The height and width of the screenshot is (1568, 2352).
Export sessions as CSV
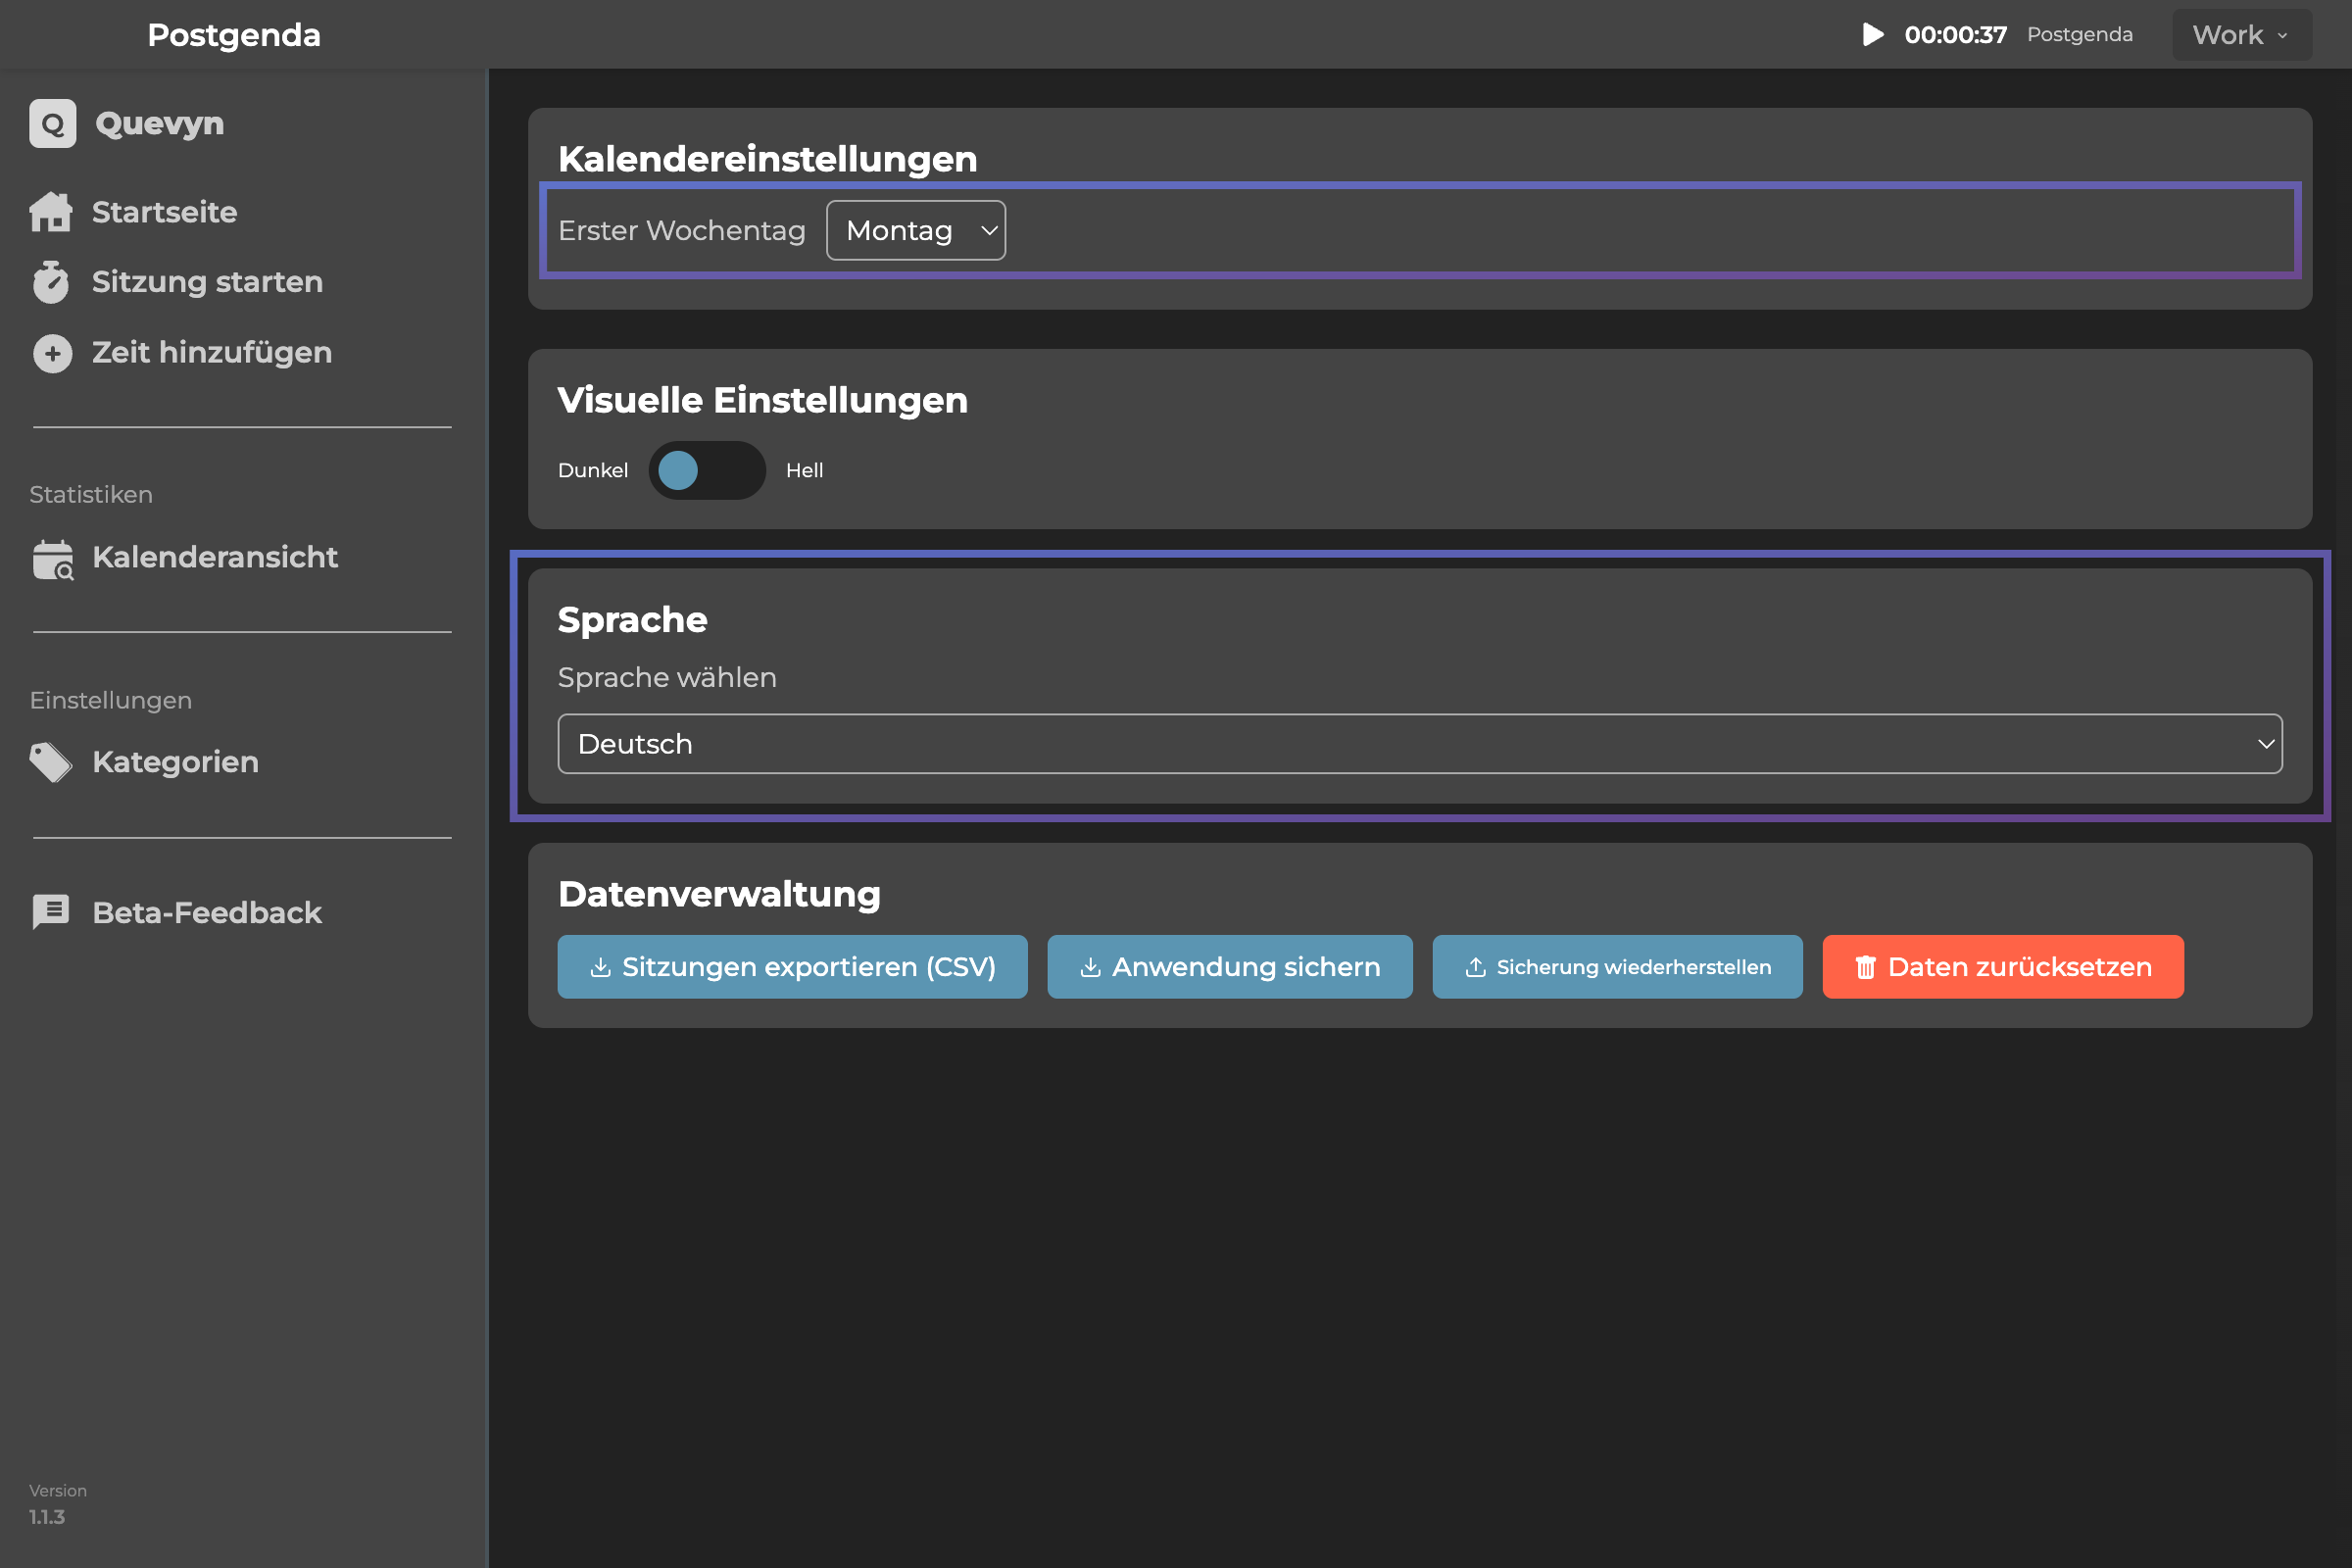tap(793, 967)
